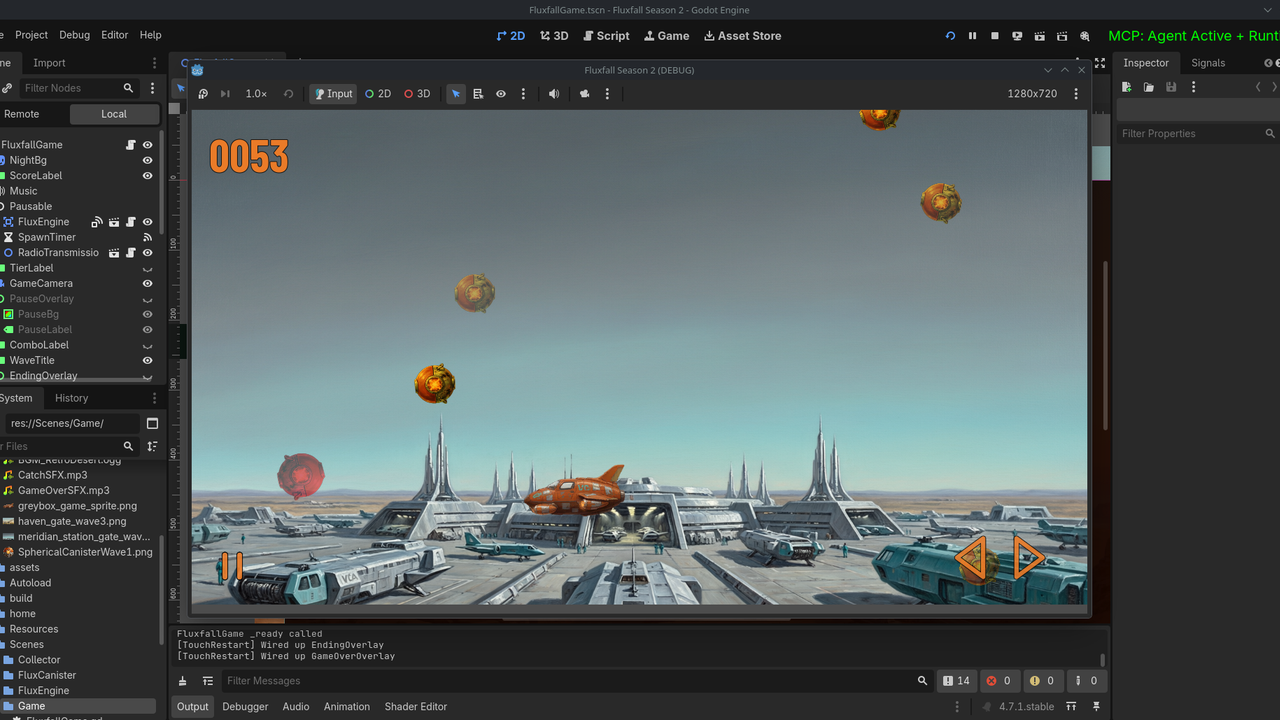
Task: Open the Debug menu
Action: 74,35
